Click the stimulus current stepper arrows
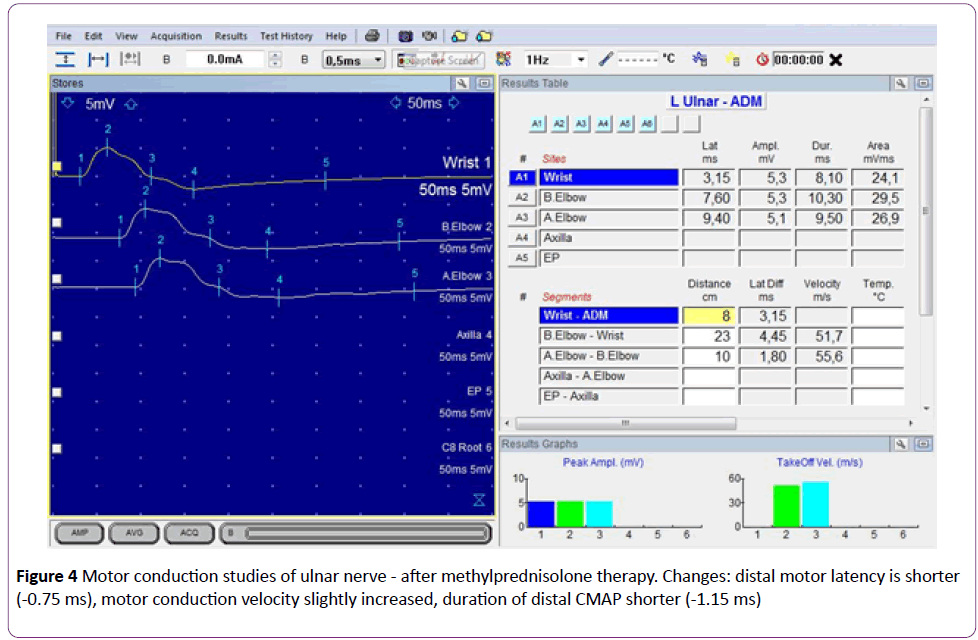Viewport: 978px width, 640px height. pos(274,59)
